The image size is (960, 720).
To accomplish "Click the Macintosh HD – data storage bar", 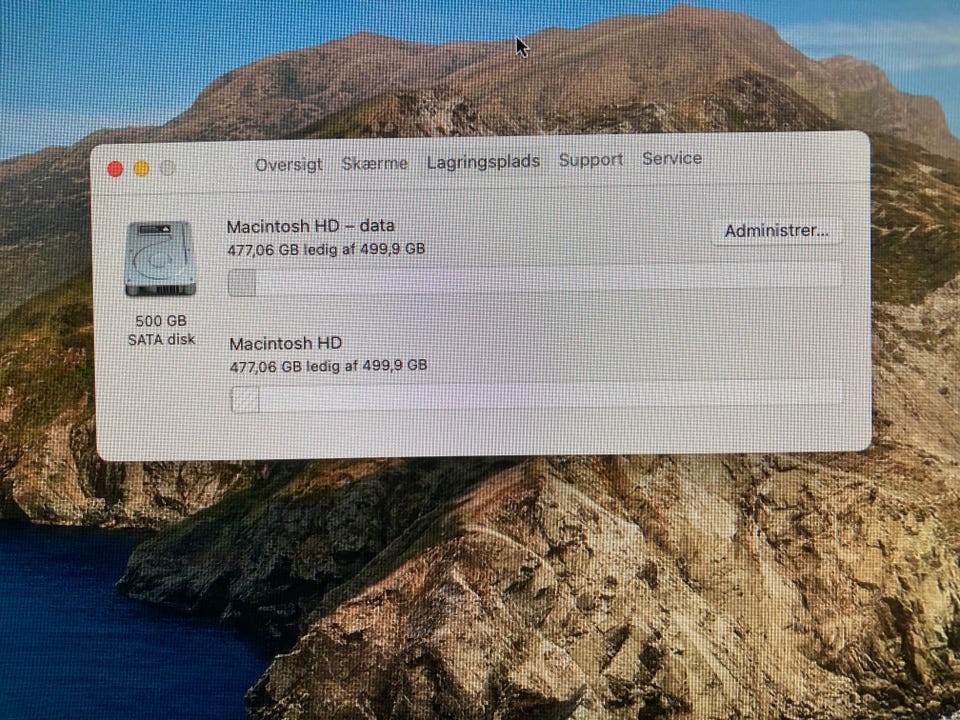I will 534,280.
